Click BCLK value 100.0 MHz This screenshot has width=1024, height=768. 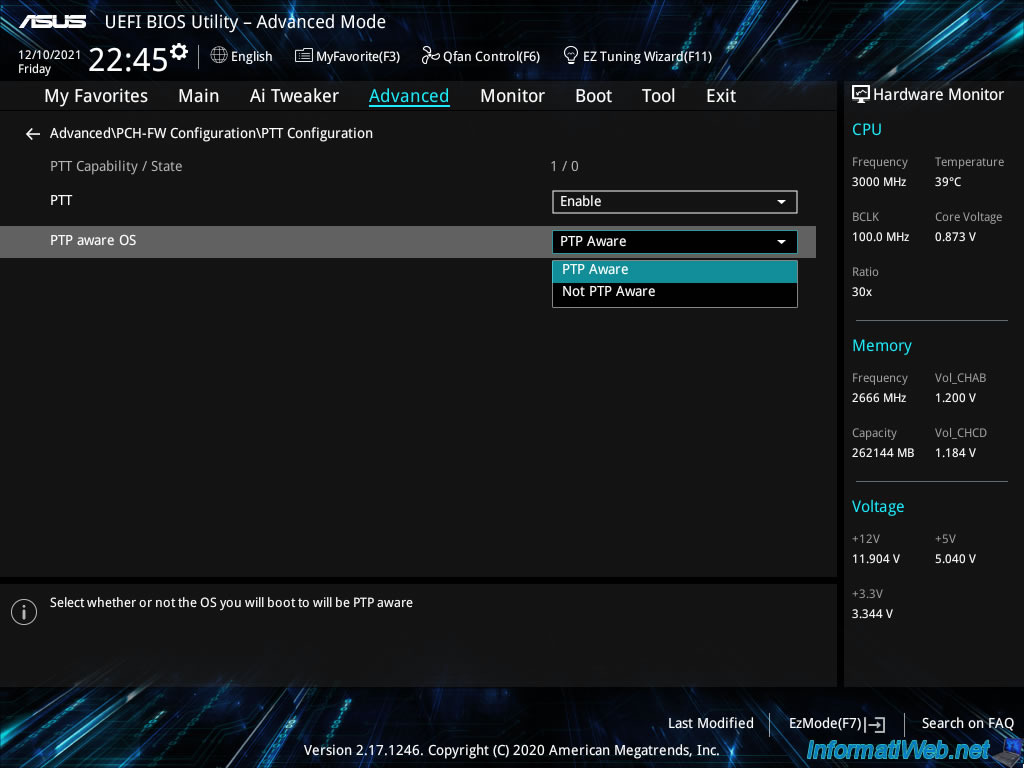pos(880,237)
